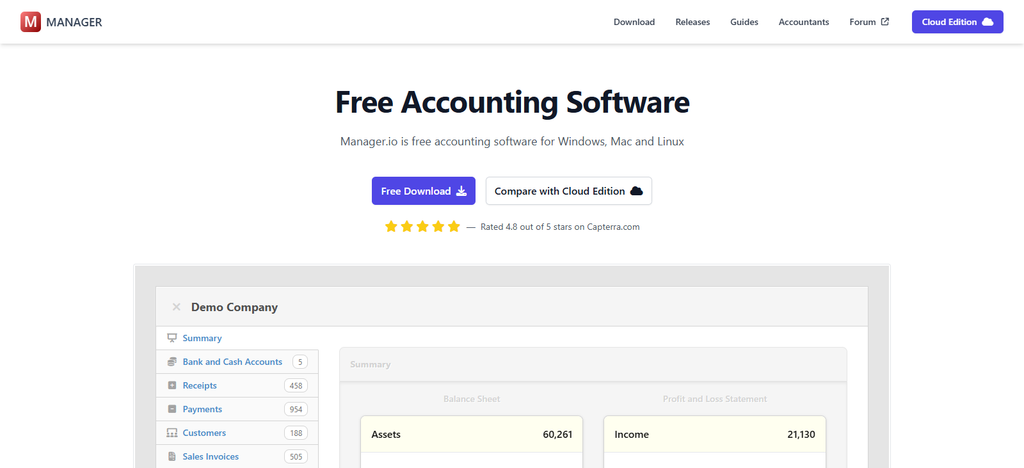Click the Cloud Edition button
Viewport: 1024px width, 468px height.
point(957,22)
